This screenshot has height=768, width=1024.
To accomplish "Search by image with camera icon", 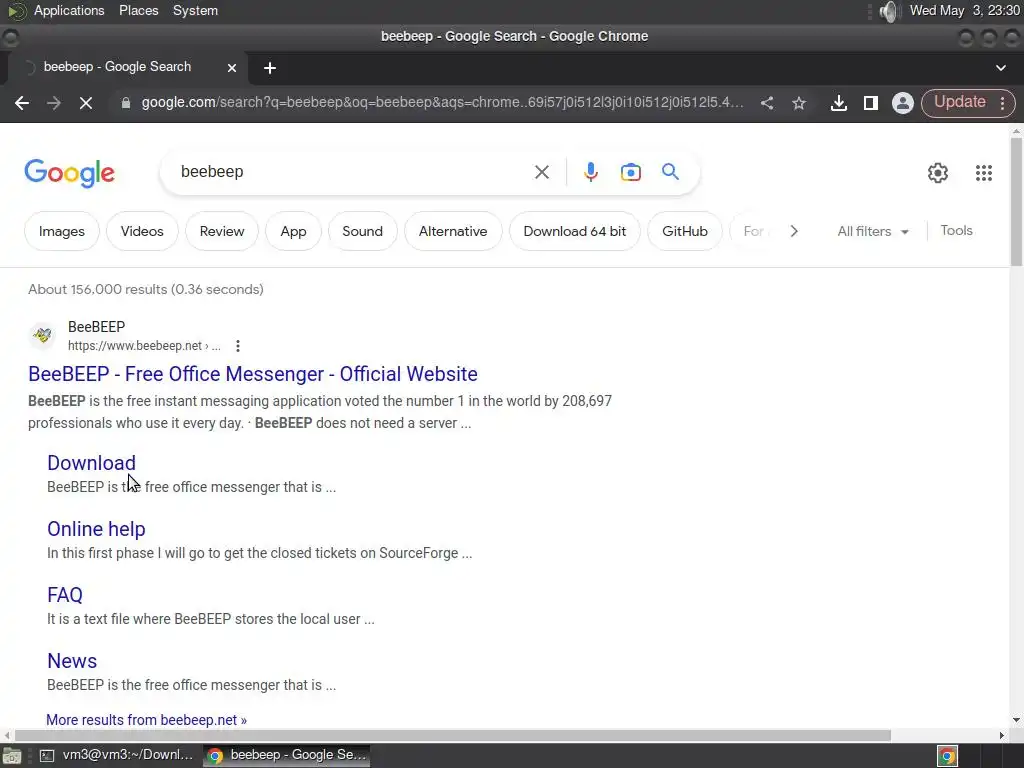I will click(x=630, y=172).
